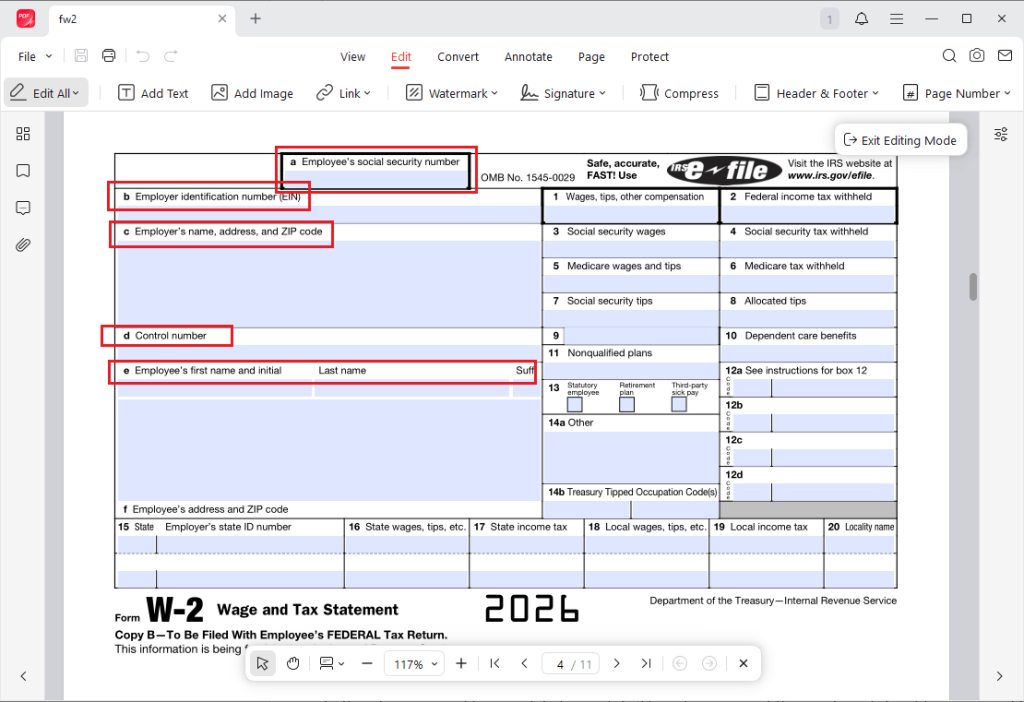Image resolution: width=1024 pixels, height=702 pixels.
Task: Open the attachments paperclip icon
Action: click(23, 246)
